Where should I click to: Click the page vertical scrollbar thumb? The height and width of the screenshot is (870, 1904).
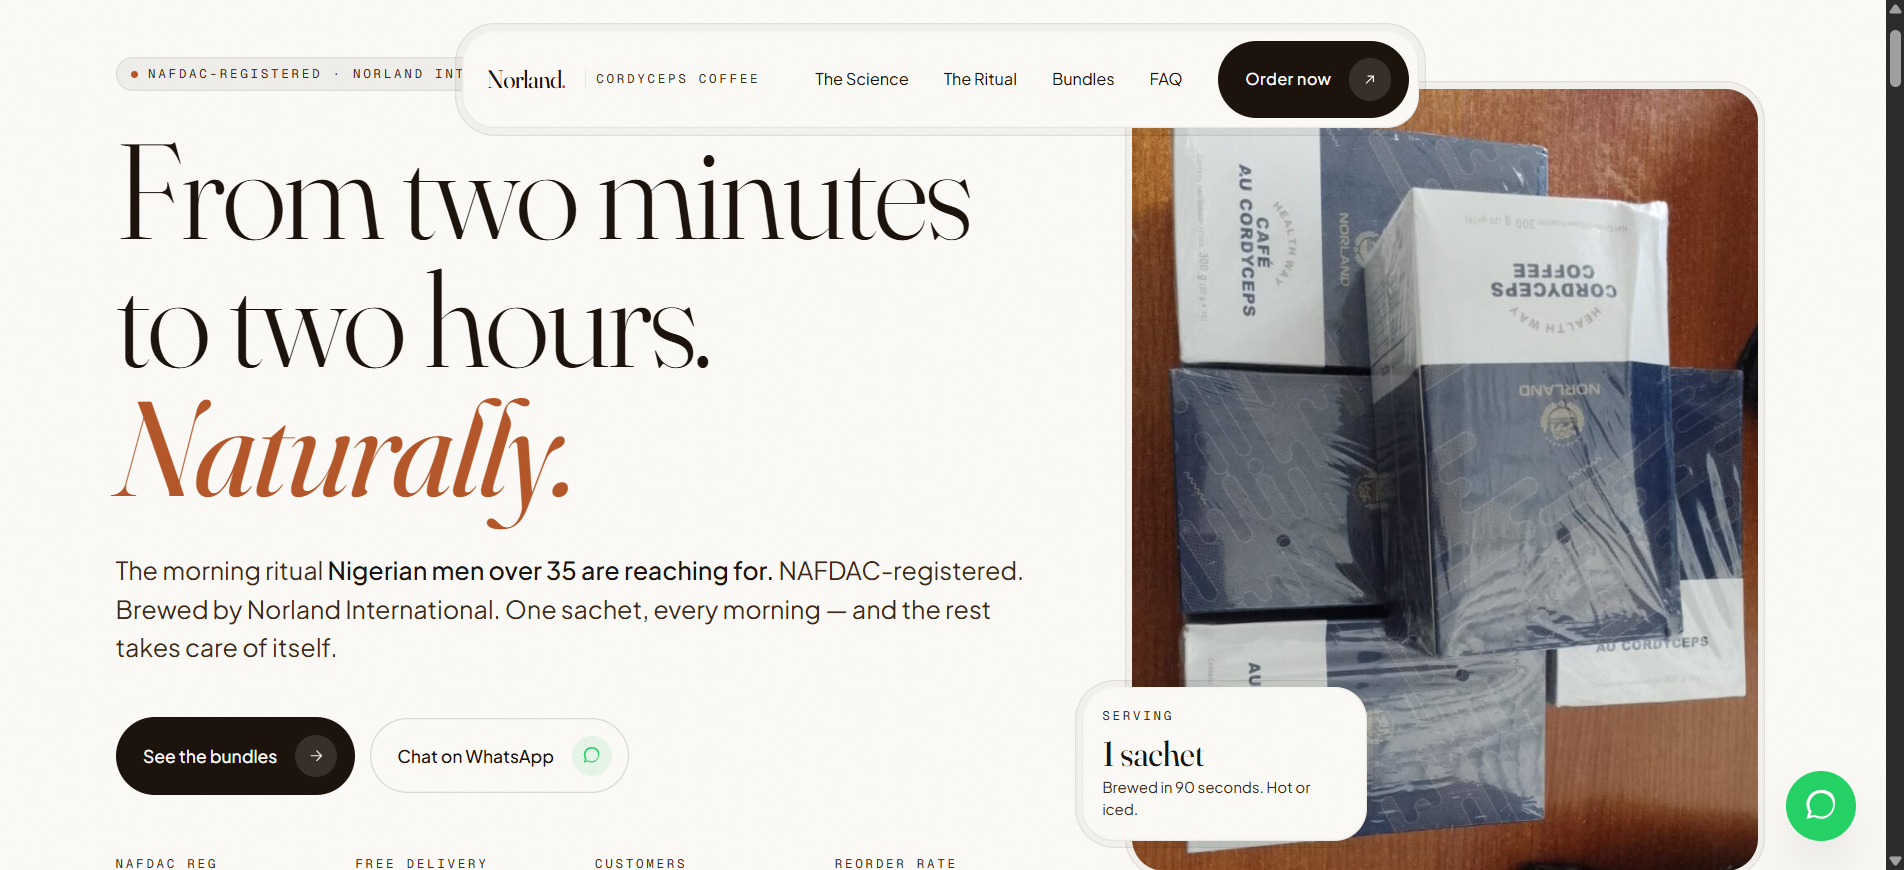tap(1895, 58)
